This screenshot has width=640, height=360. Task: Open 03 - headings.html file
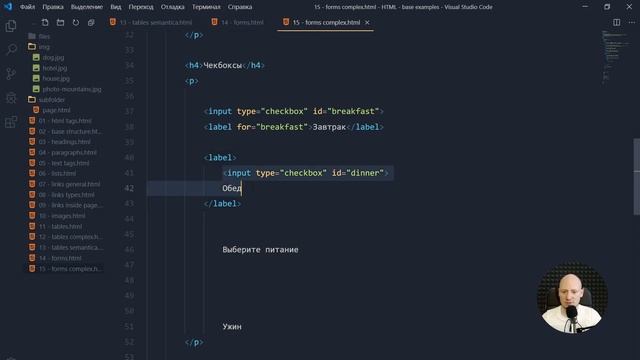point(64,142)
